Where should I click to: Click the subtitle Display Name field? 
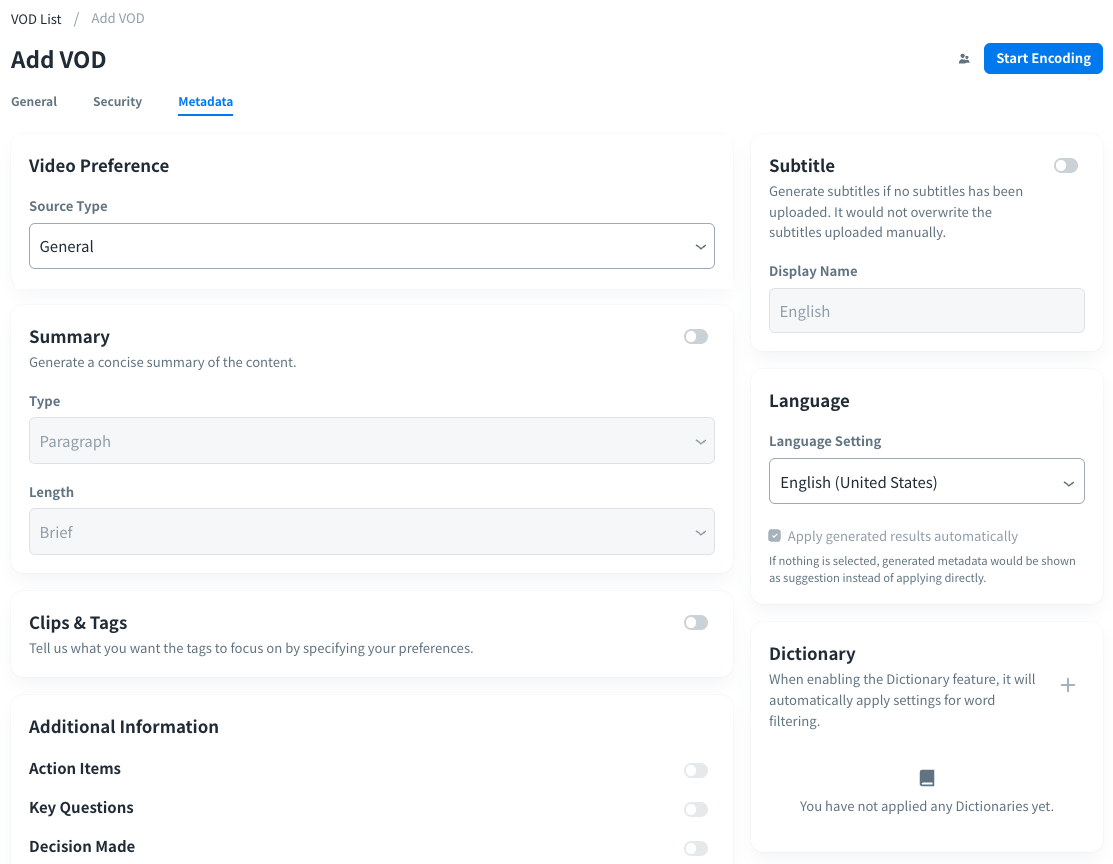click(926, 311)
